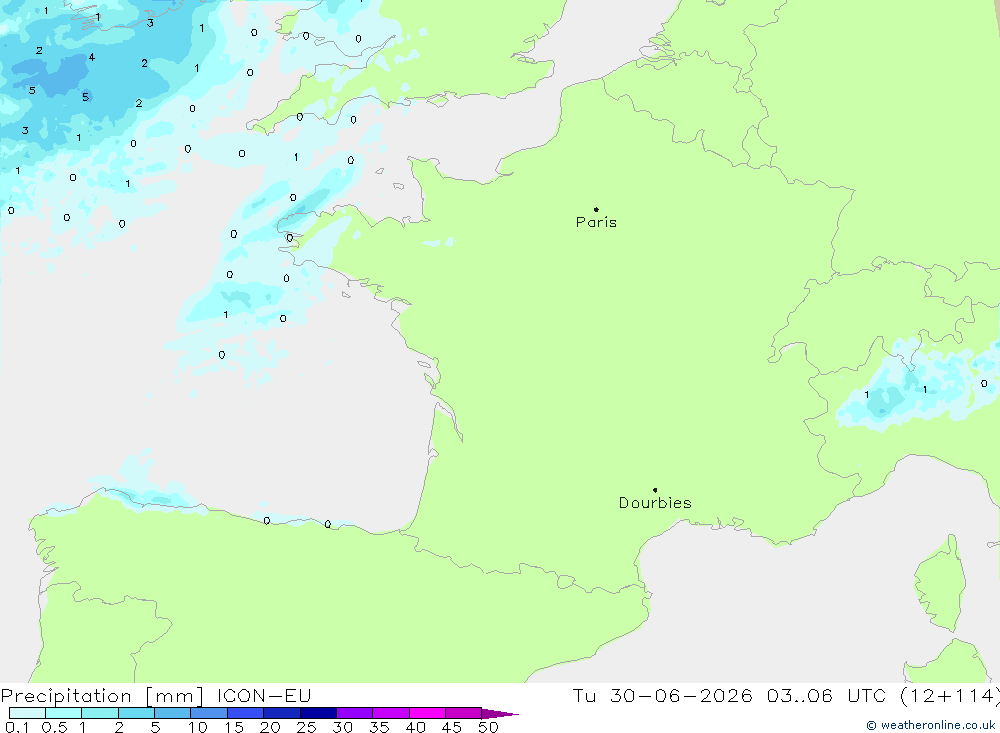Click the '03..06 UTC' time range text
Viewport: 1000px width, 733px height.
(827, 696)
